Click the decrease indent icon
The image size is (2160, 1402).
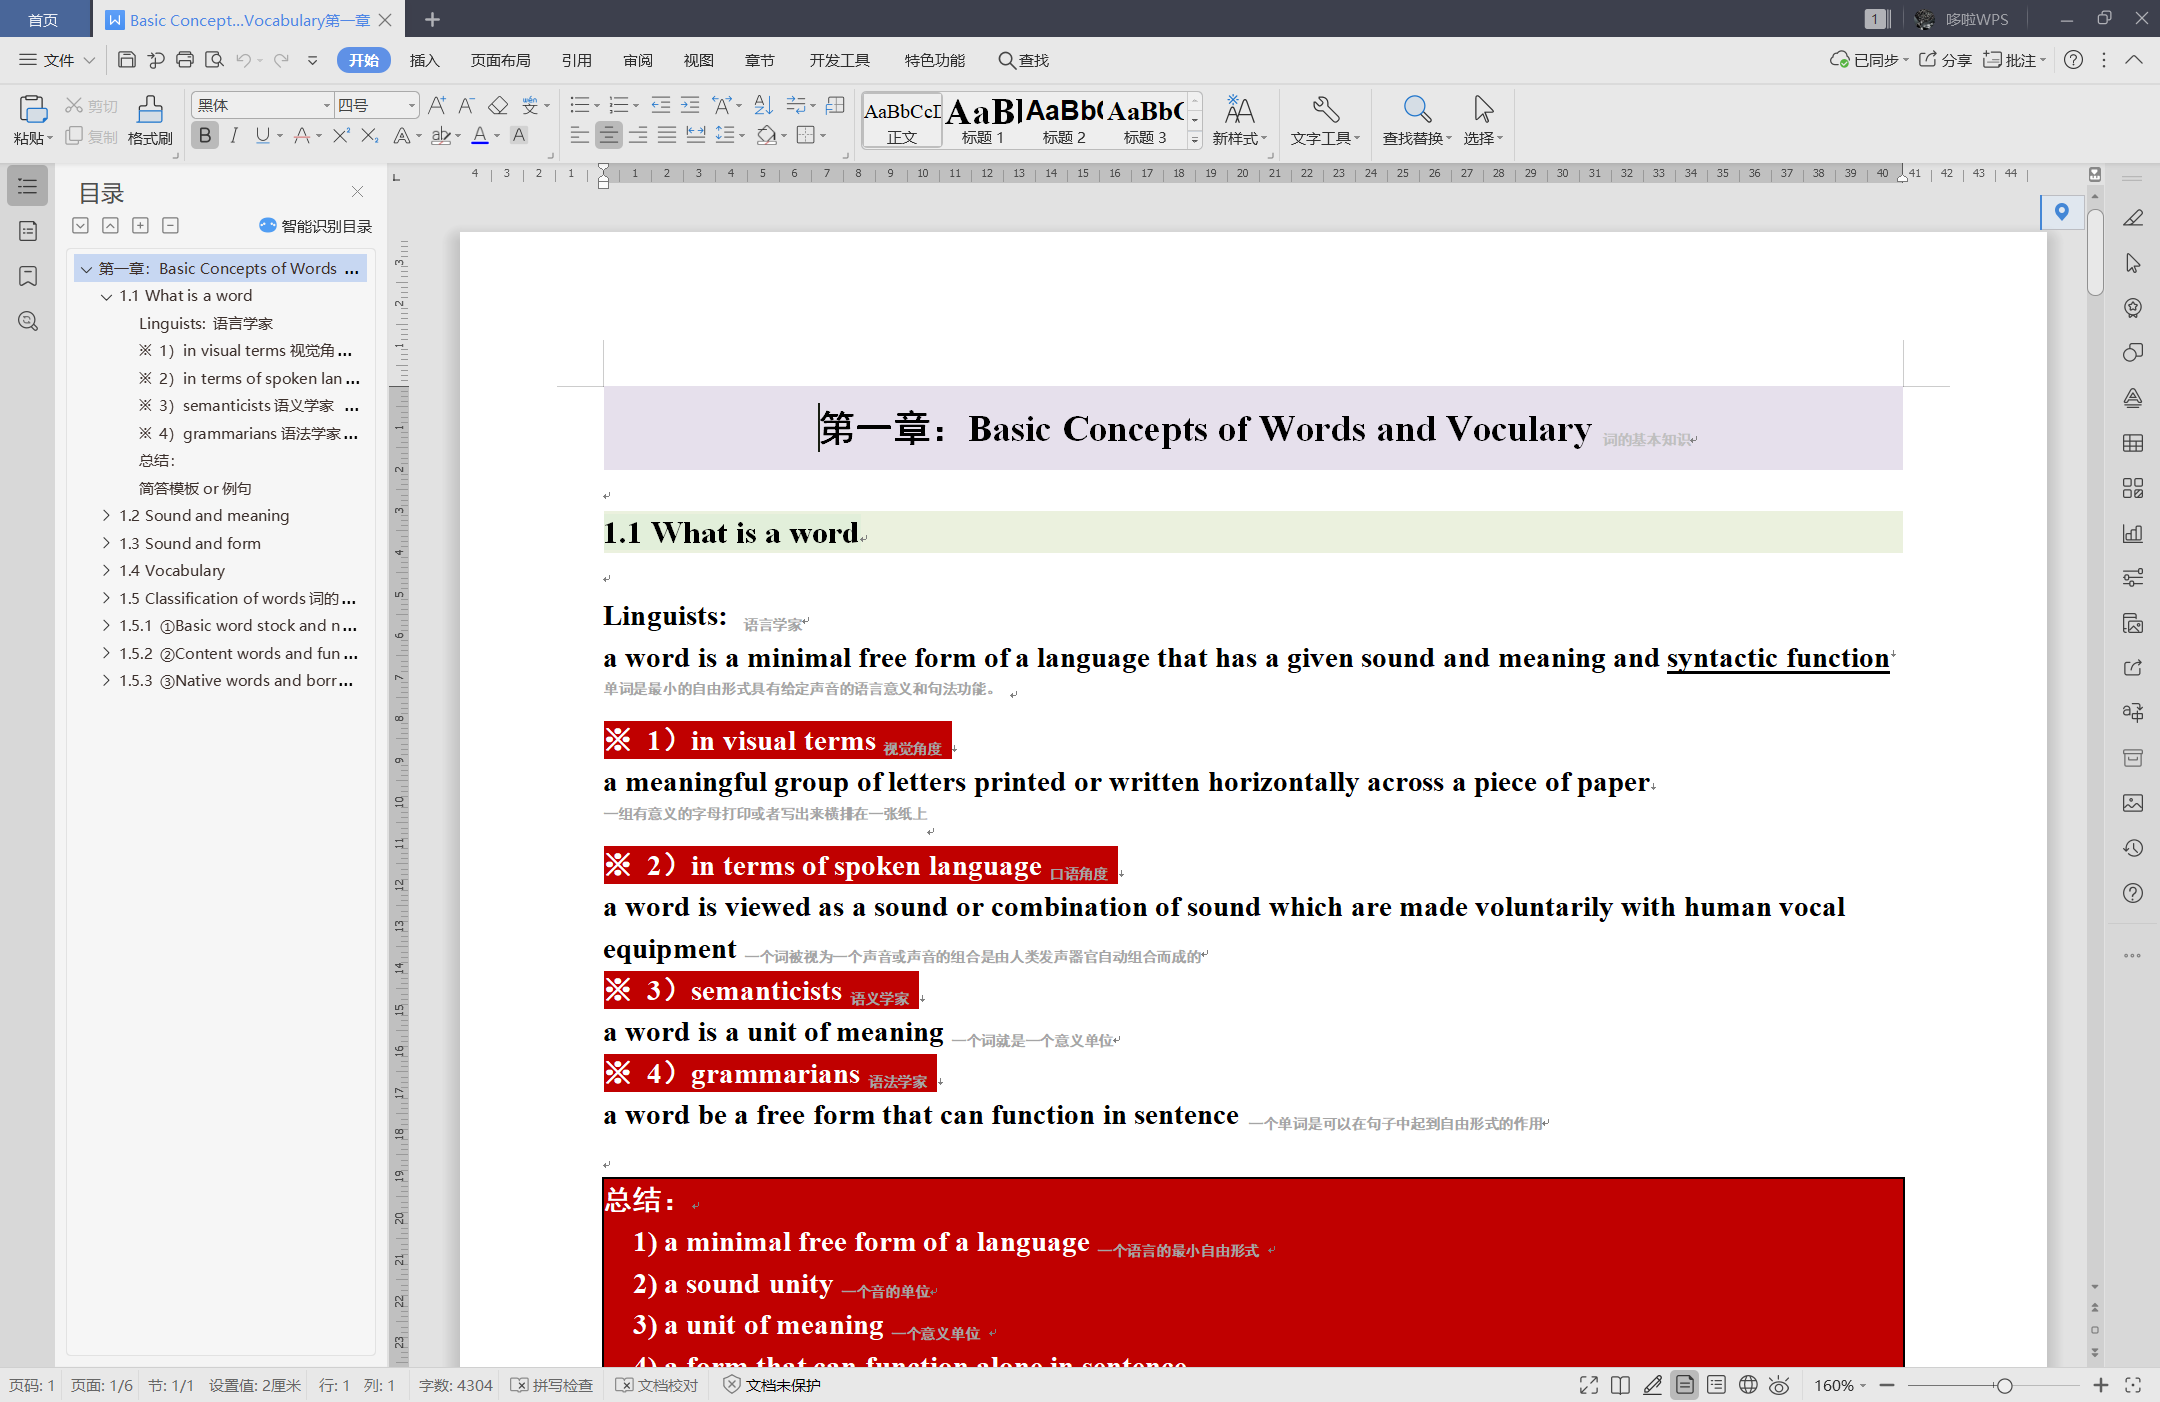[x=660, y=105]
